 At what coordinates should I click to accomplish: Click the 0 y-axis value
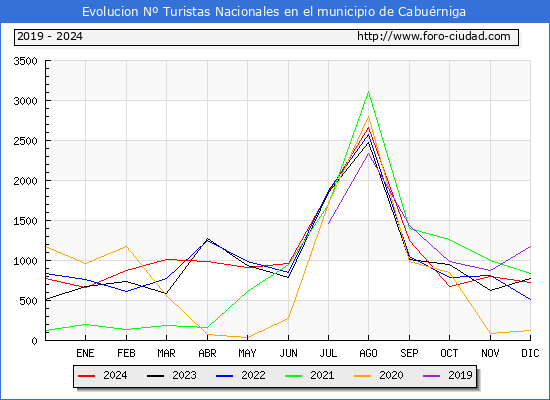click(34, 341)
